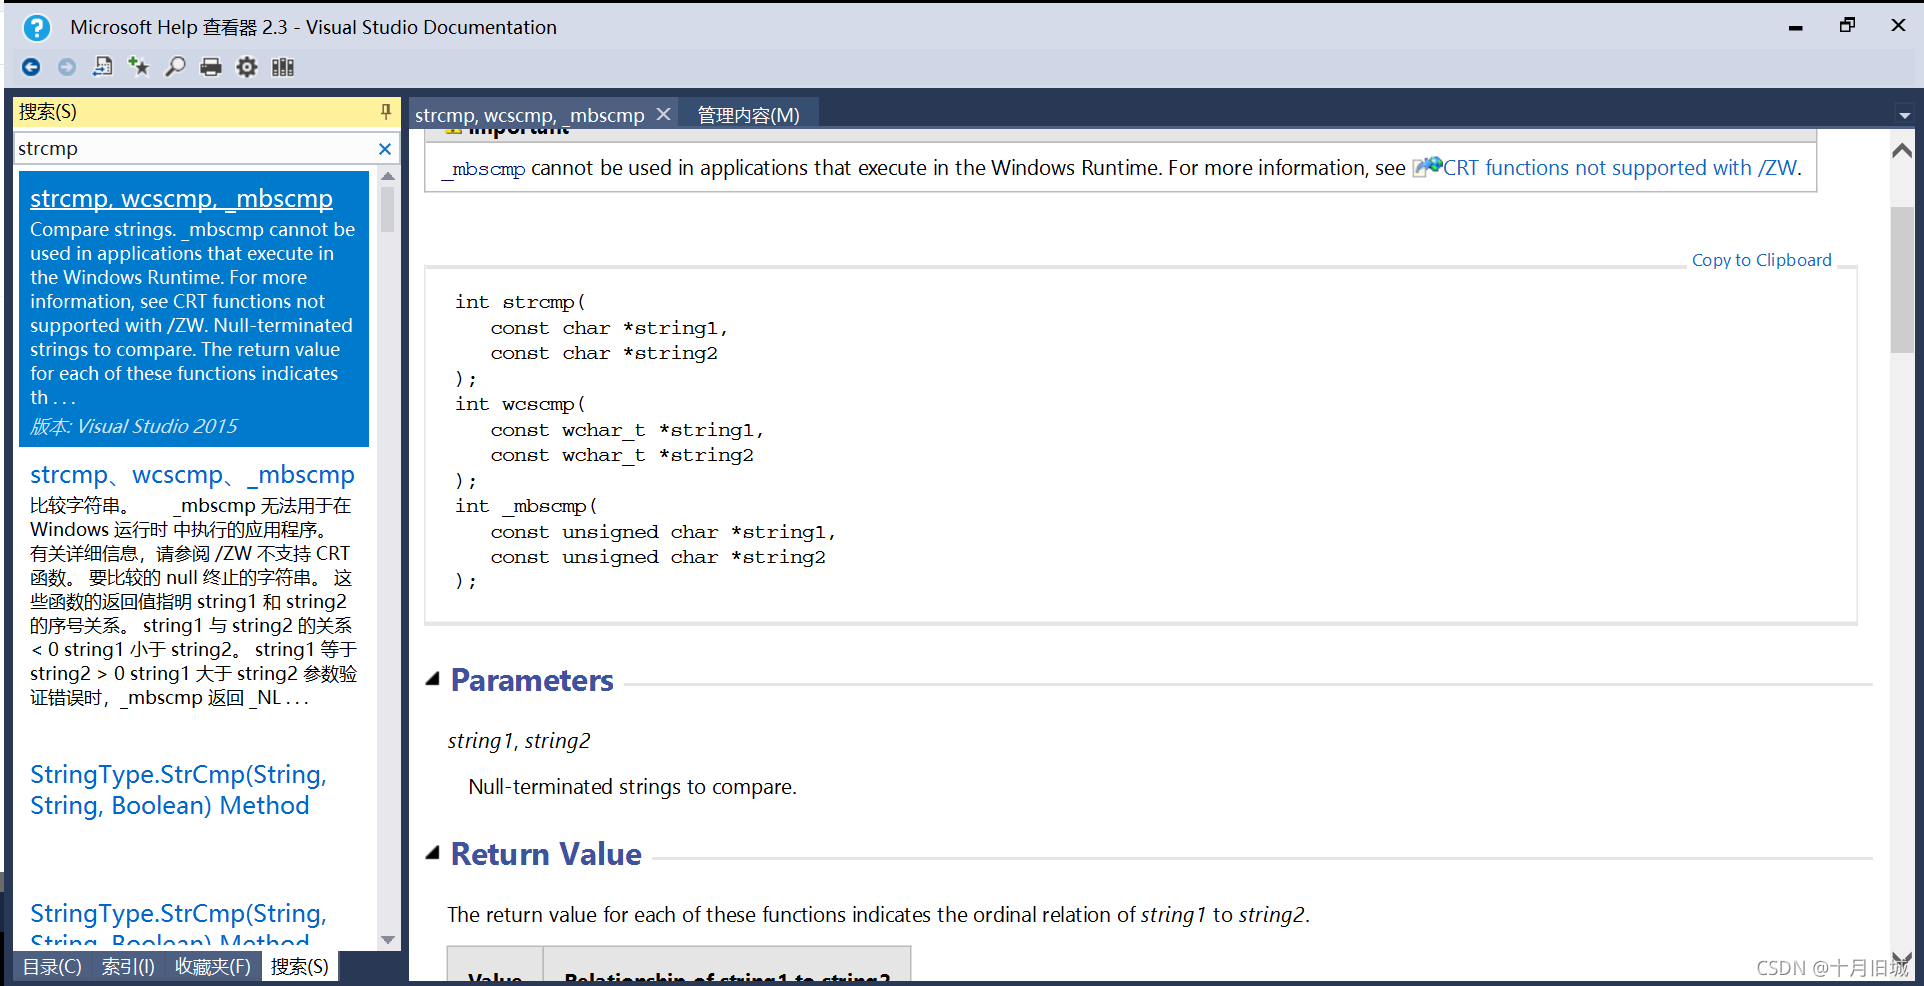Open CRT functions not supported with /ZW link
Image resolution: width=1924 pixels, height=986 pixels.
point(1619,168)
